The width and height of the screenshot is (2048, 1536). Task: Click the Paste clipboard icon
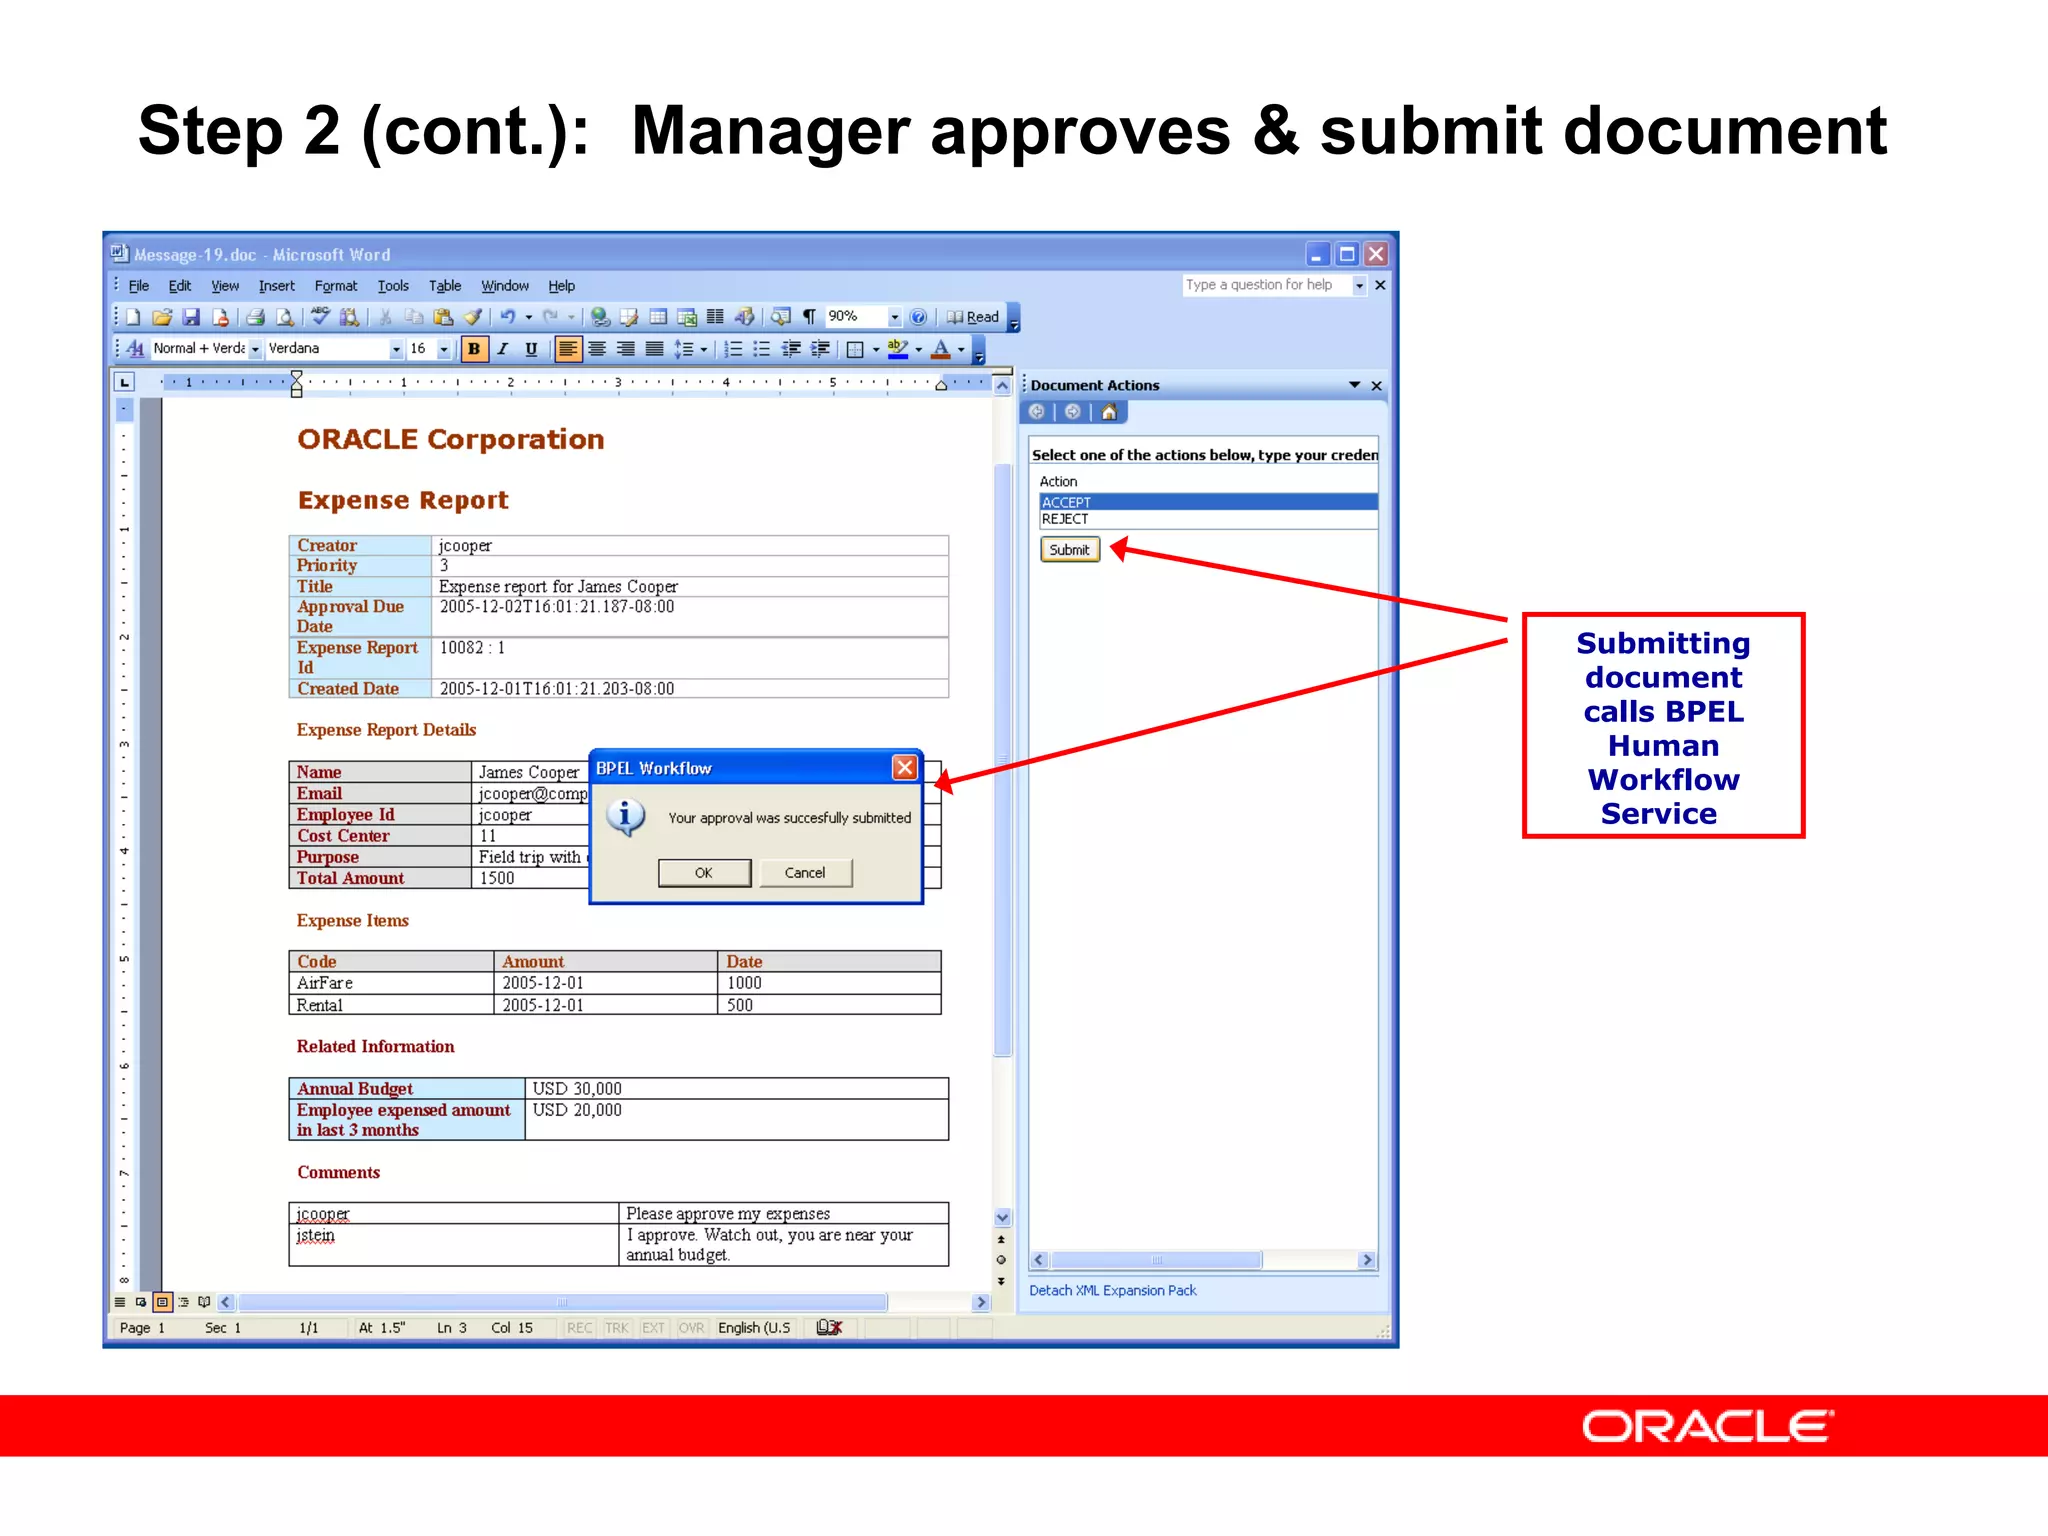[443, 317]
